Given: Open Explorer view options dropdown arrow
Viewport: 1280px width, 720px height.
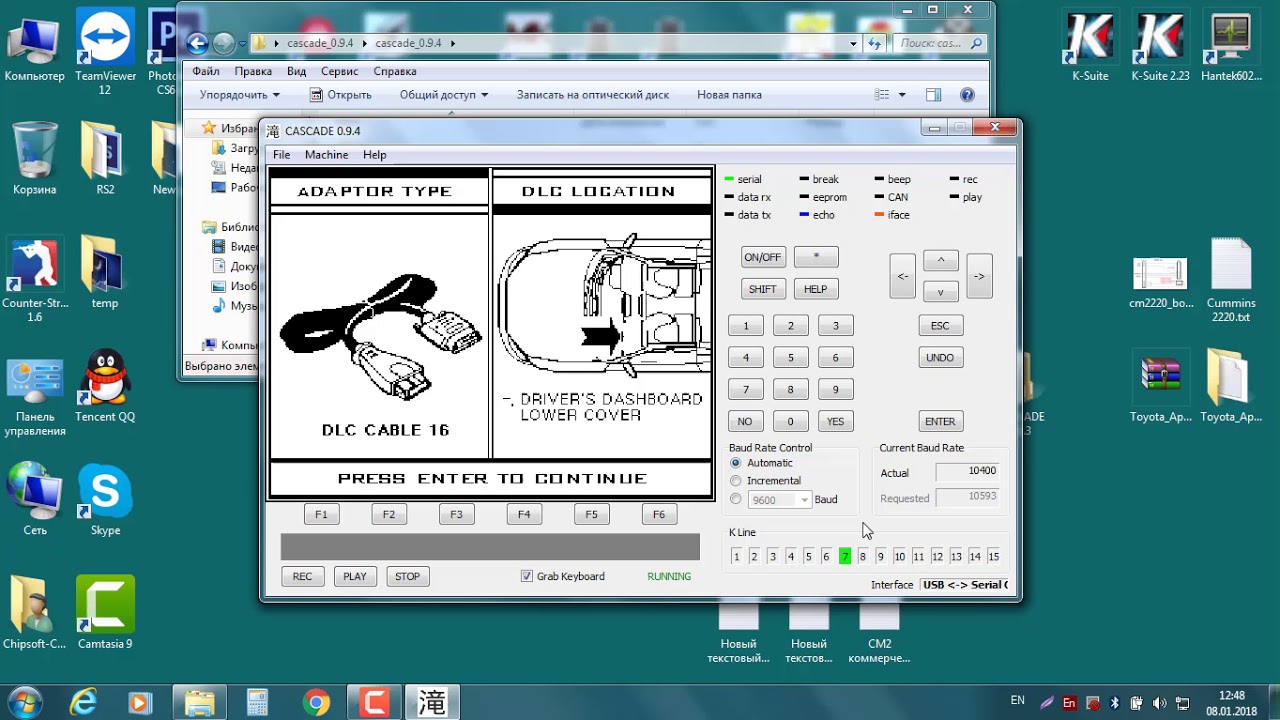Looking at the screenshot, I should pos(902,95).
